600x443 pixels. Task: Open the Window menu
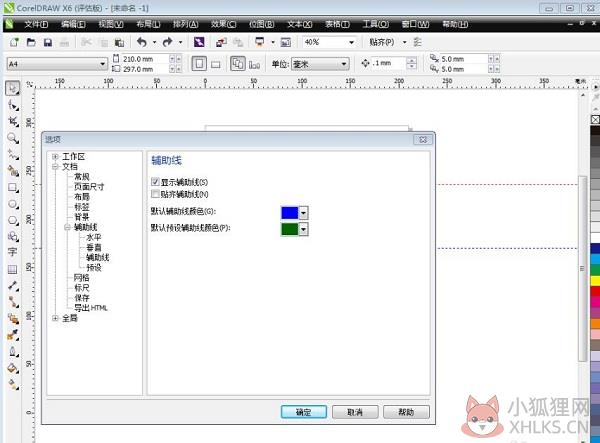tap(415, 24)
